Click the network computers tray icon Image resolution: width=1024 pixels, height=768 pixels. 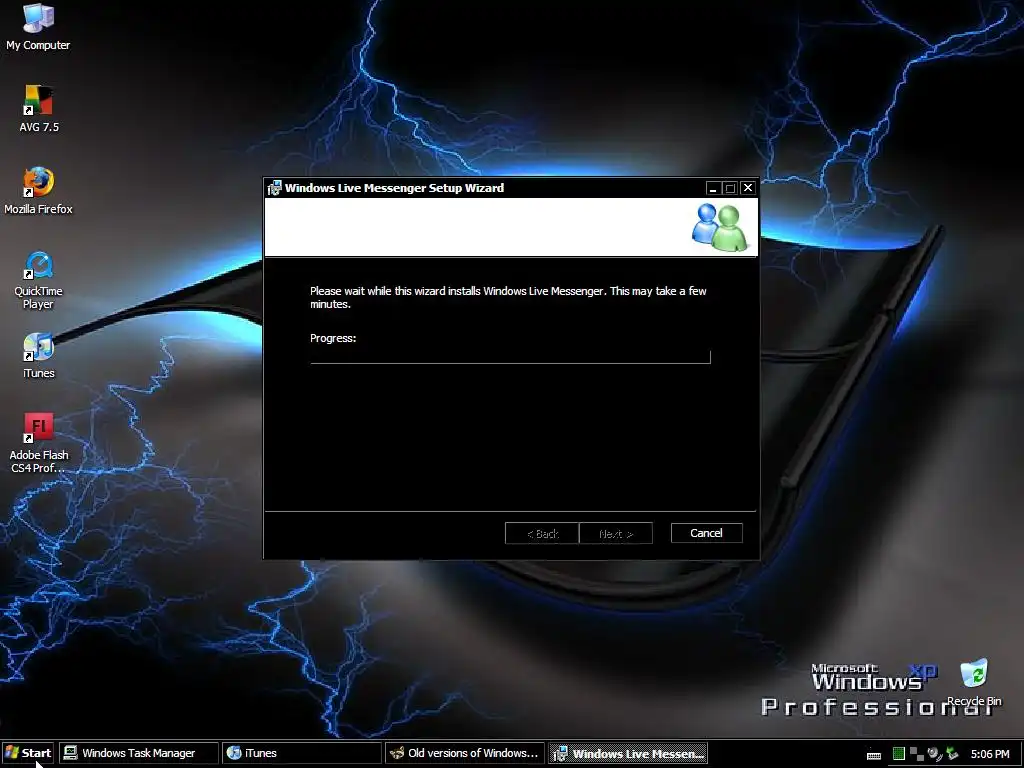[x=916, y=754]
